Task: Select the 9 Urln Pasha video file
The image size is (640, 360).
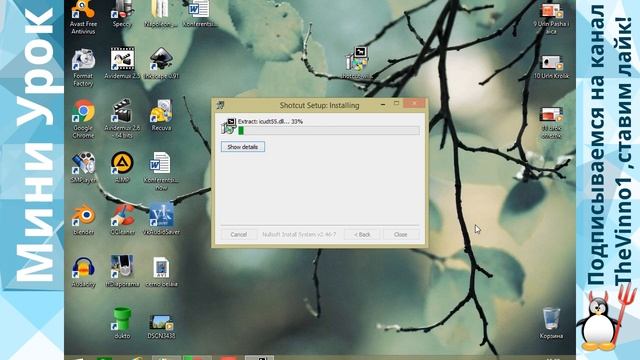Action: click(x=551, y=18)
